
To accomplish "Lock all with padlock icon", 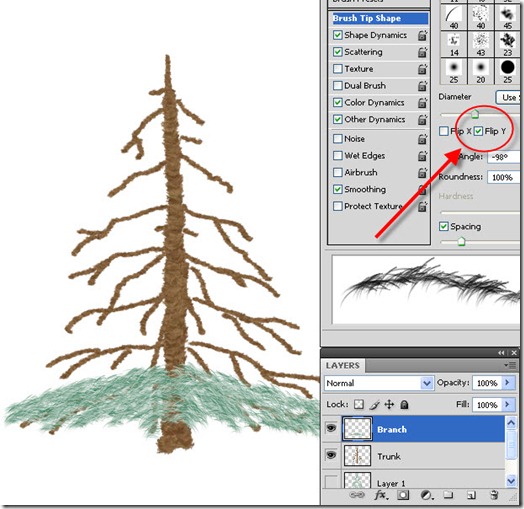I will [404, 405].
